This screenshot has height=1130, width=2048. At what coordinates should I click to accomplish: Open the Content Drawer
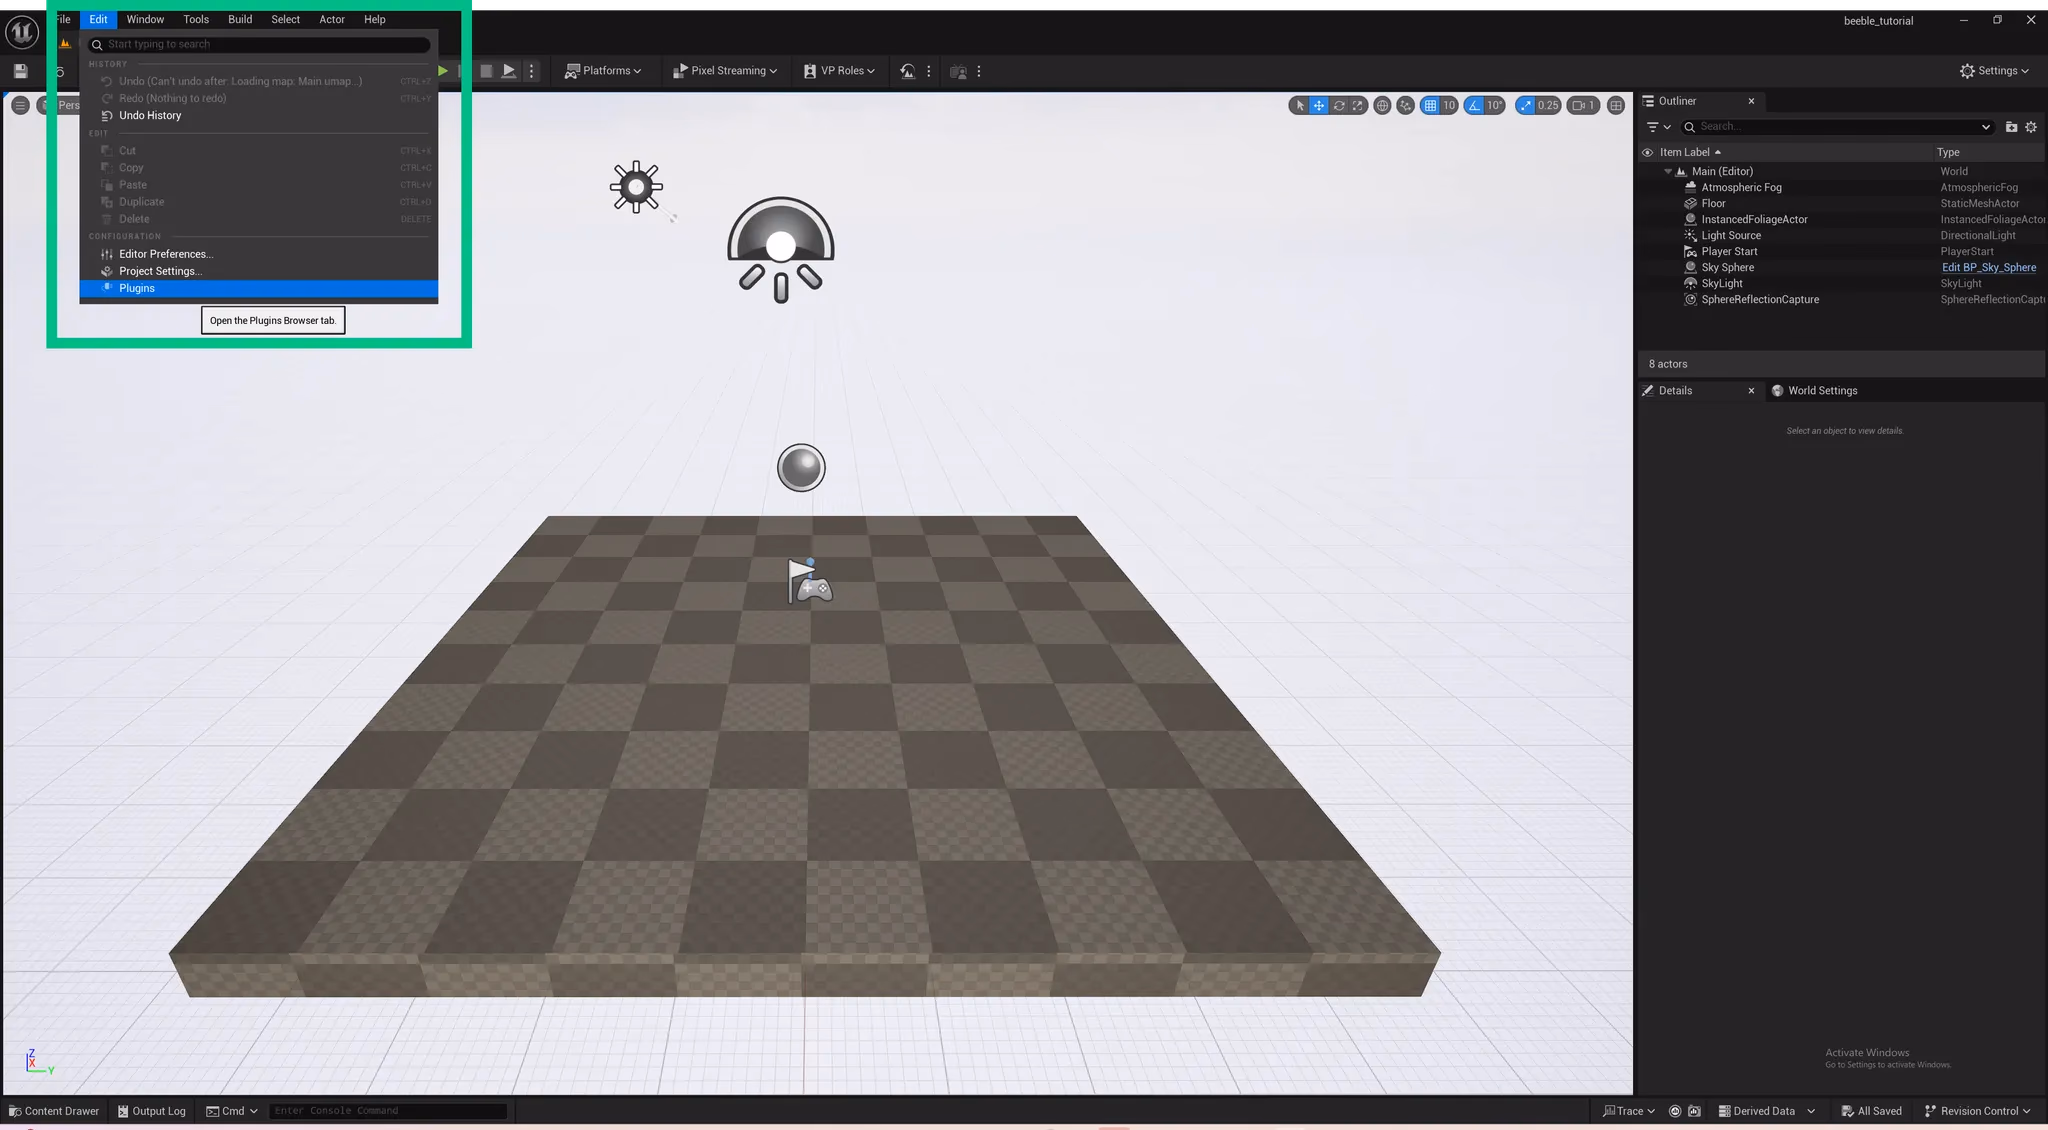tap(54, 1111)
